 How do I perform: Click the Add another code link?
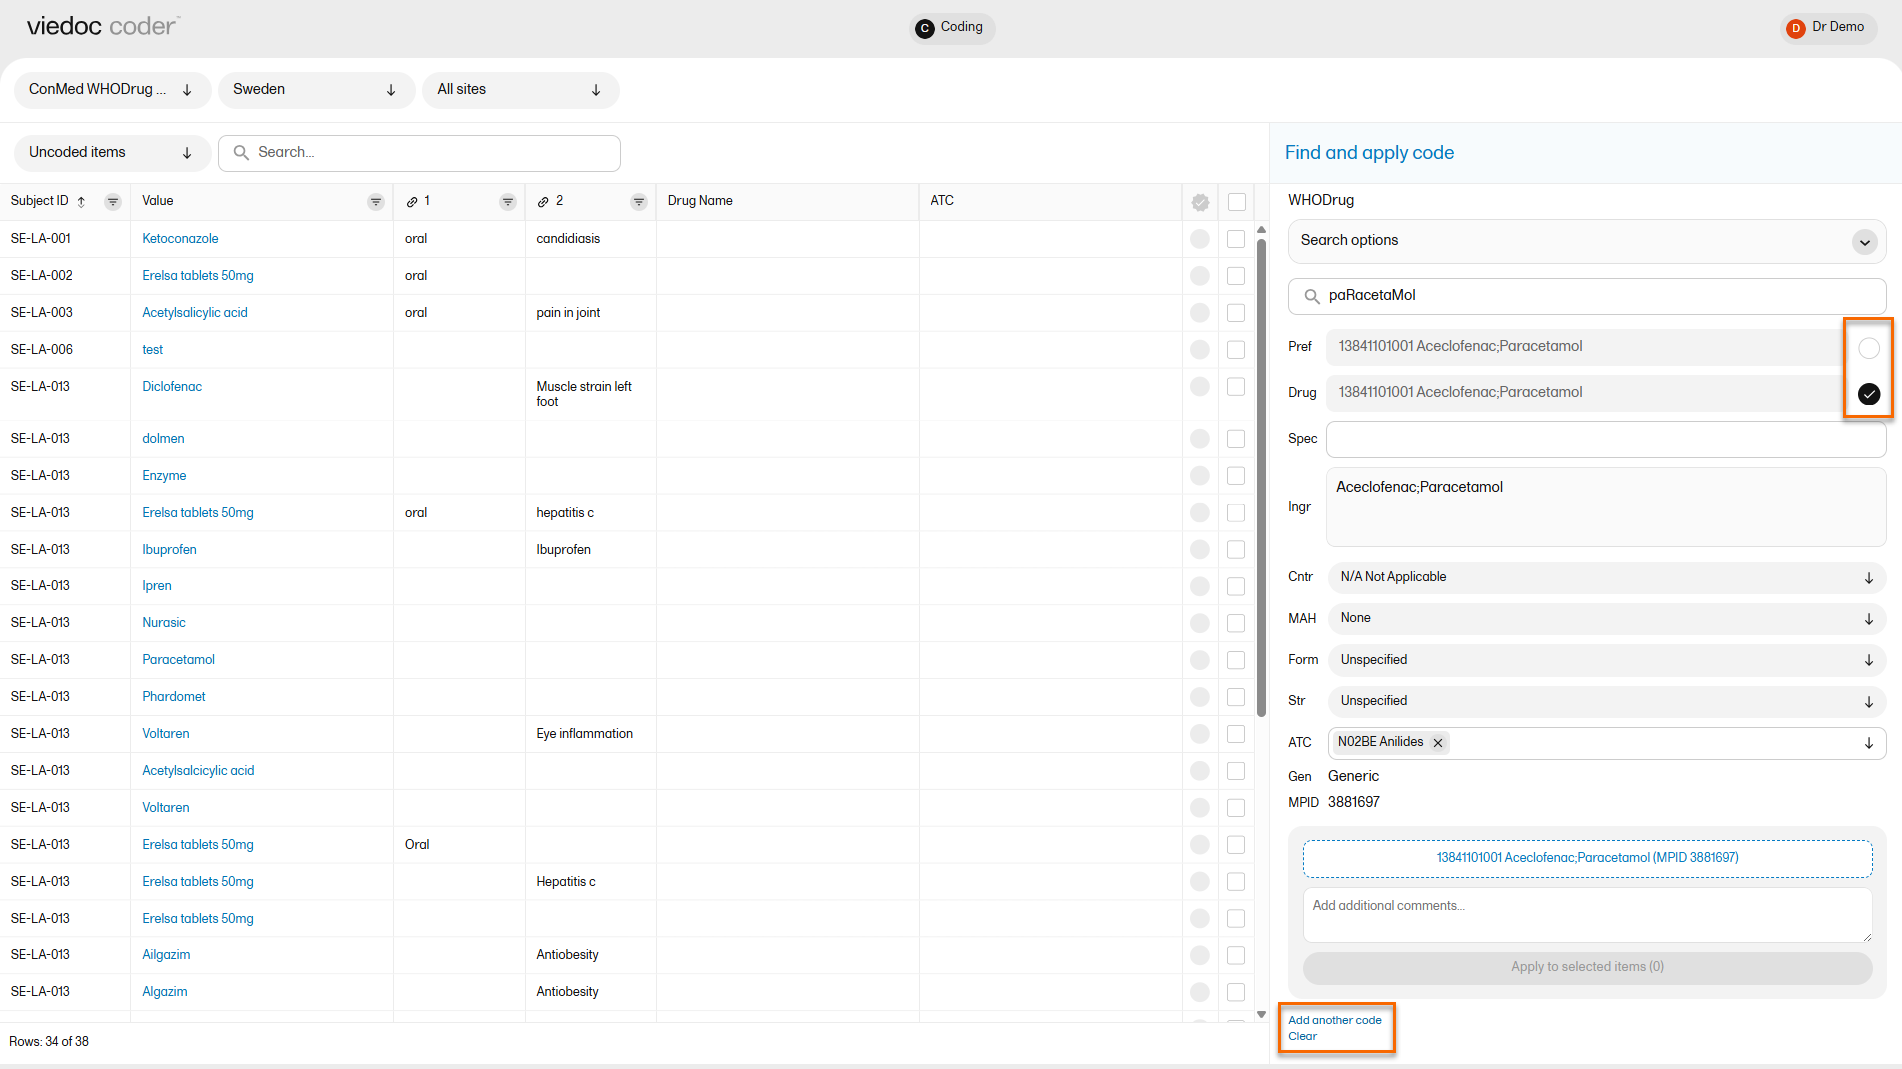click(x=1334, y=1020)
